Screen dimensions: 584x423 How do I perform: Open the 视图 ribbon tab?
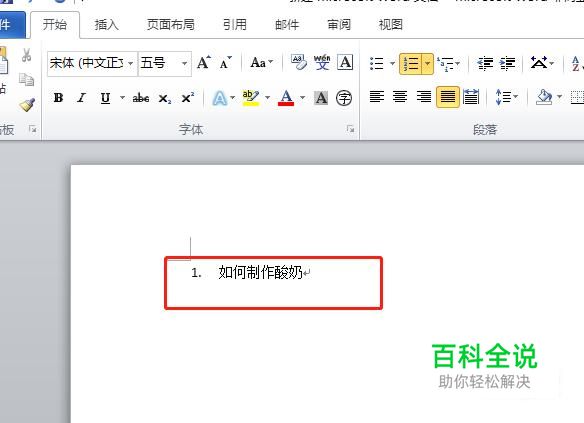pyautogui.click(x=390, y=25)
